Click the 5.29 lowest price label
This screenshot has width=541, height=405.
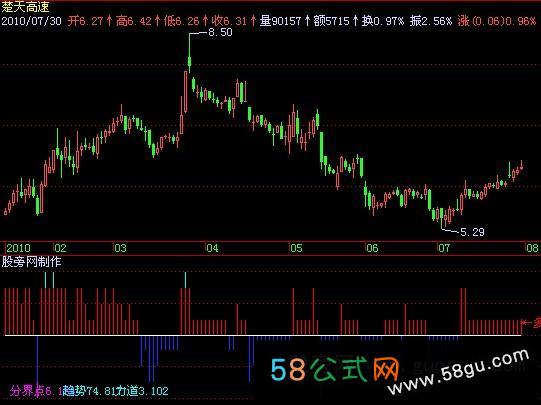(x=472, y=232)
